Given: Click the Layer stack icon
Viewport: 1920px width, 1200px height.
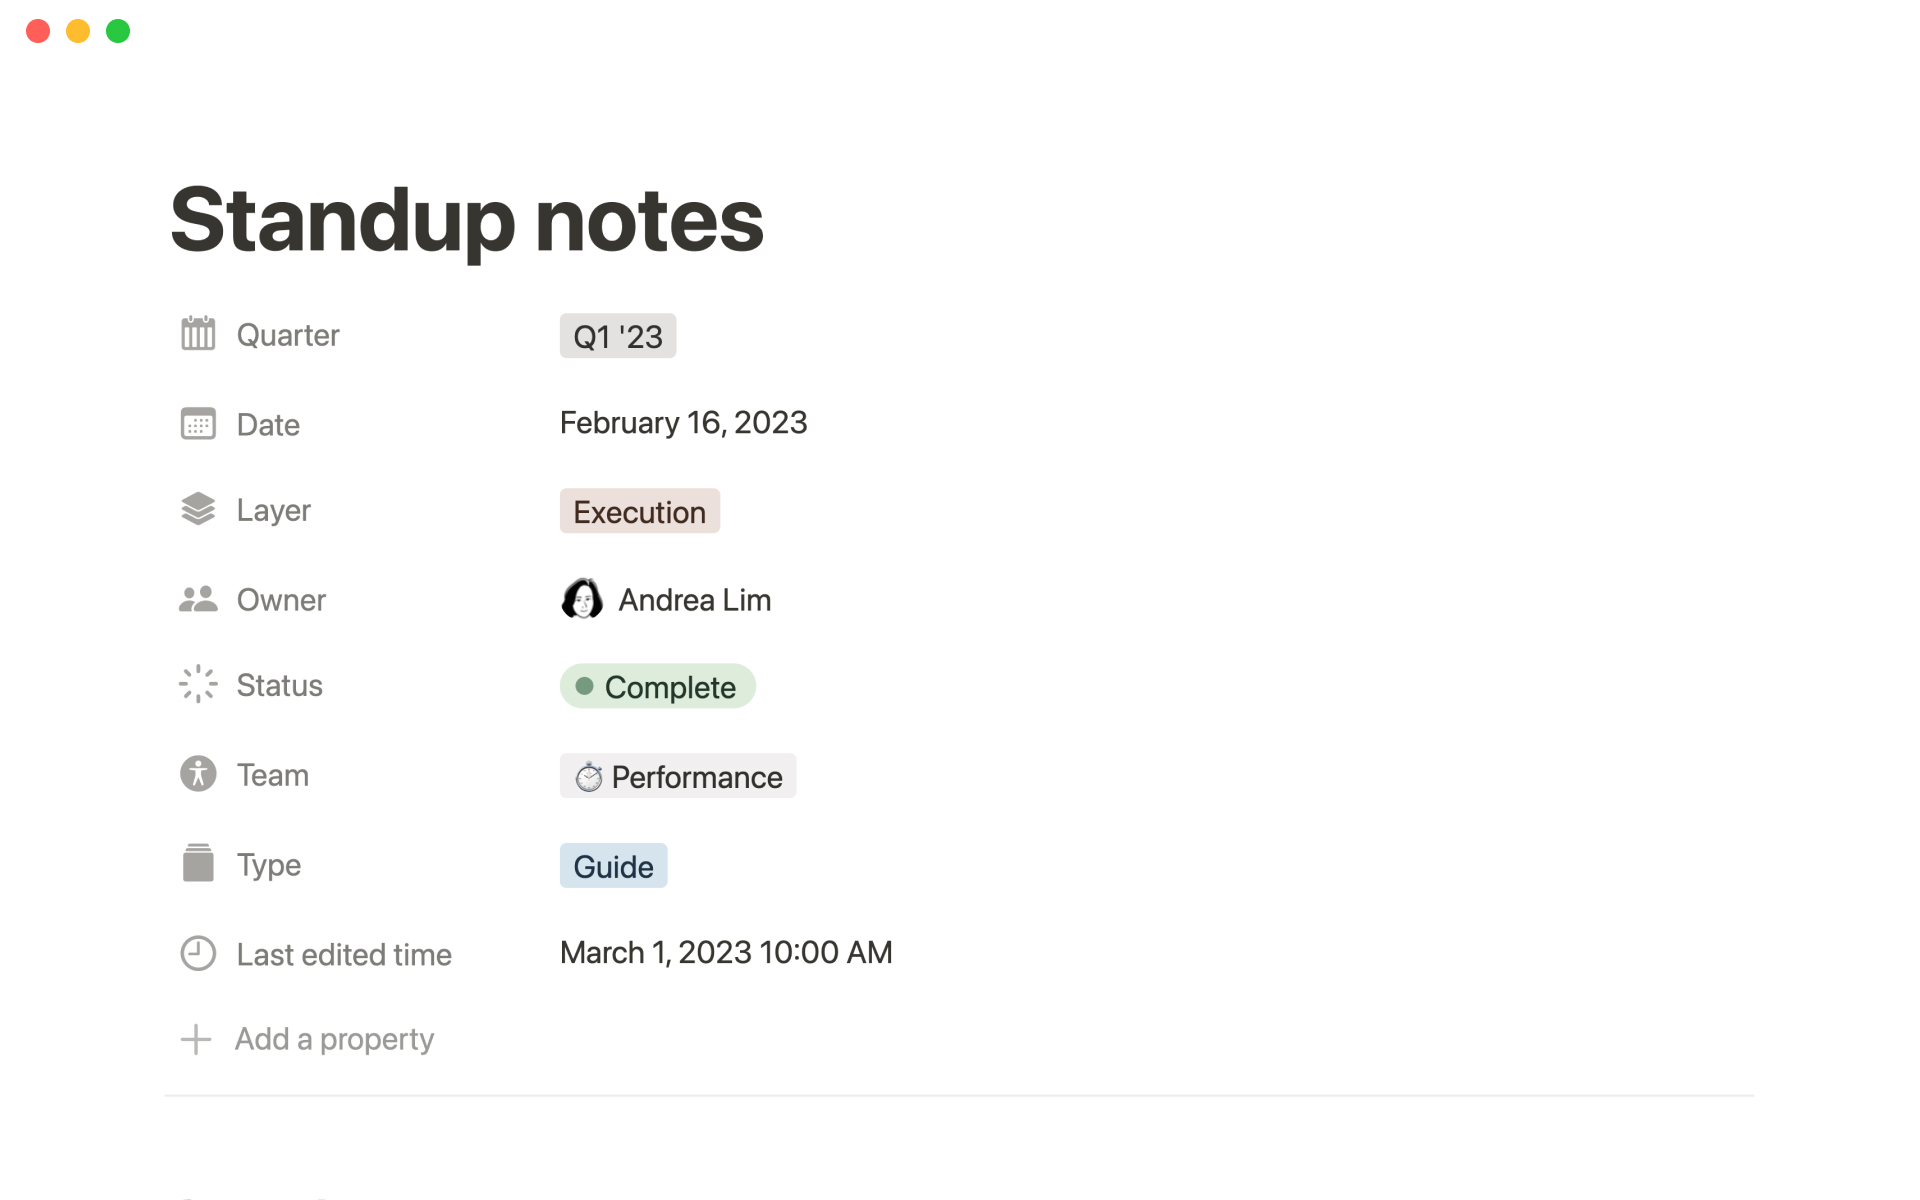Looking at the screenshot, I should point(198,509).
